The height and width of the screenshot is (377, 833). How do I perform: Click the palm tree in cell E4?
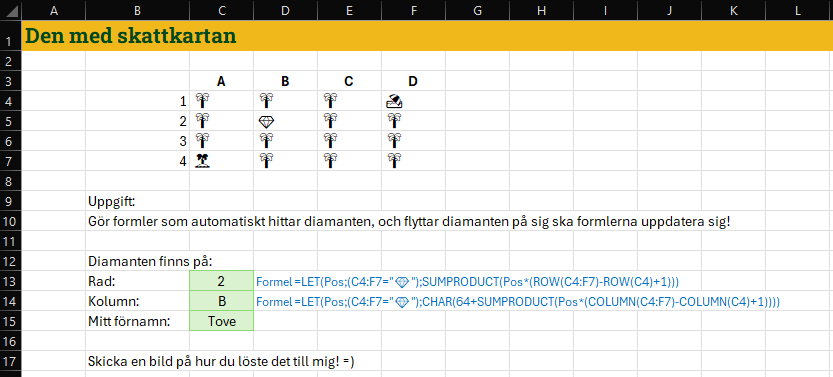[x=330, y=101]
